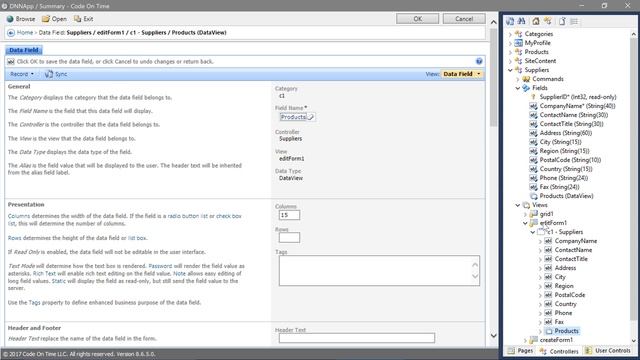The image size is (640, 360).
Task: Expand the grid1 view node
Action: 525,214
